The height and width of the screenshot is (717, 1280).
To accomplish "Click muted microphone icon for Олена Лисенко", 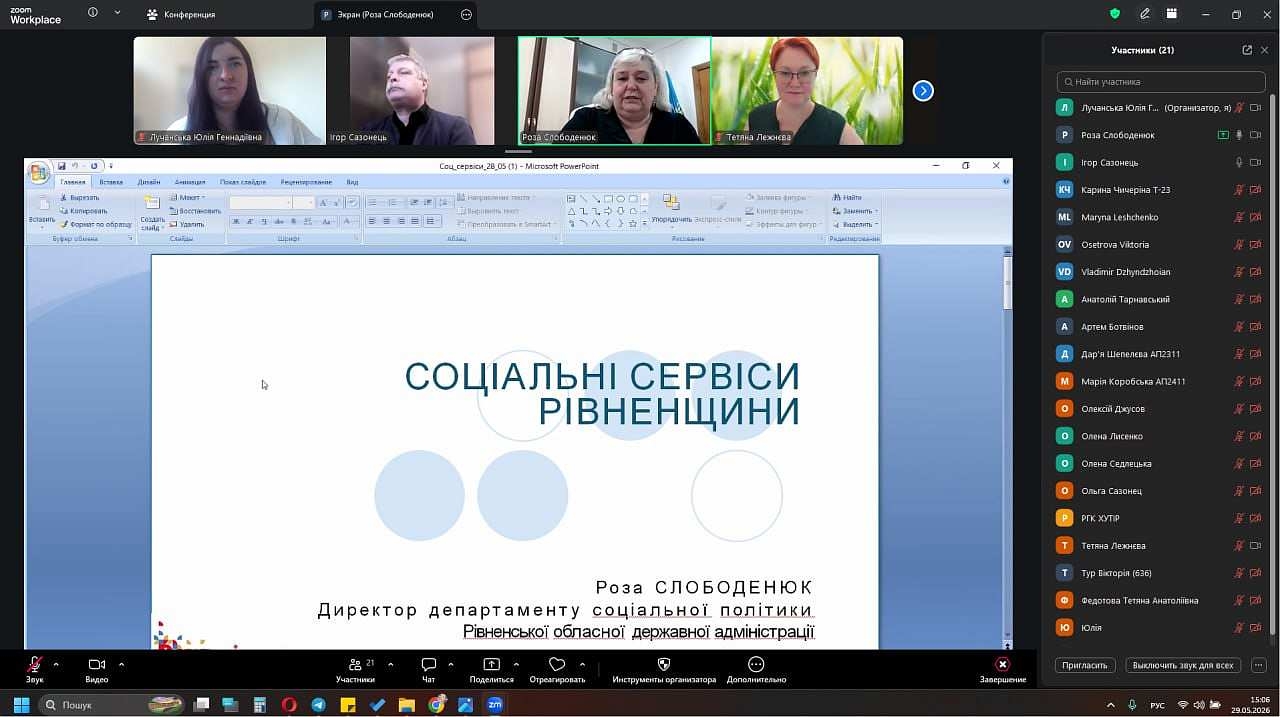I will [1239, 436].
